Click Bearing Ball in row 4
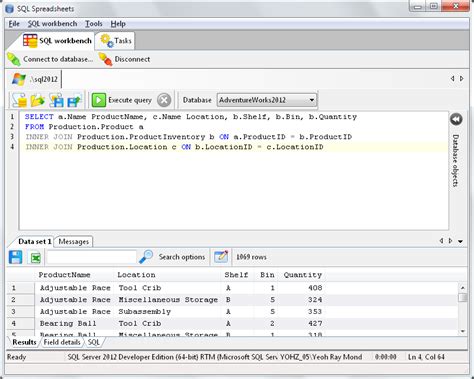474x379 pixels. click(68, 323)
